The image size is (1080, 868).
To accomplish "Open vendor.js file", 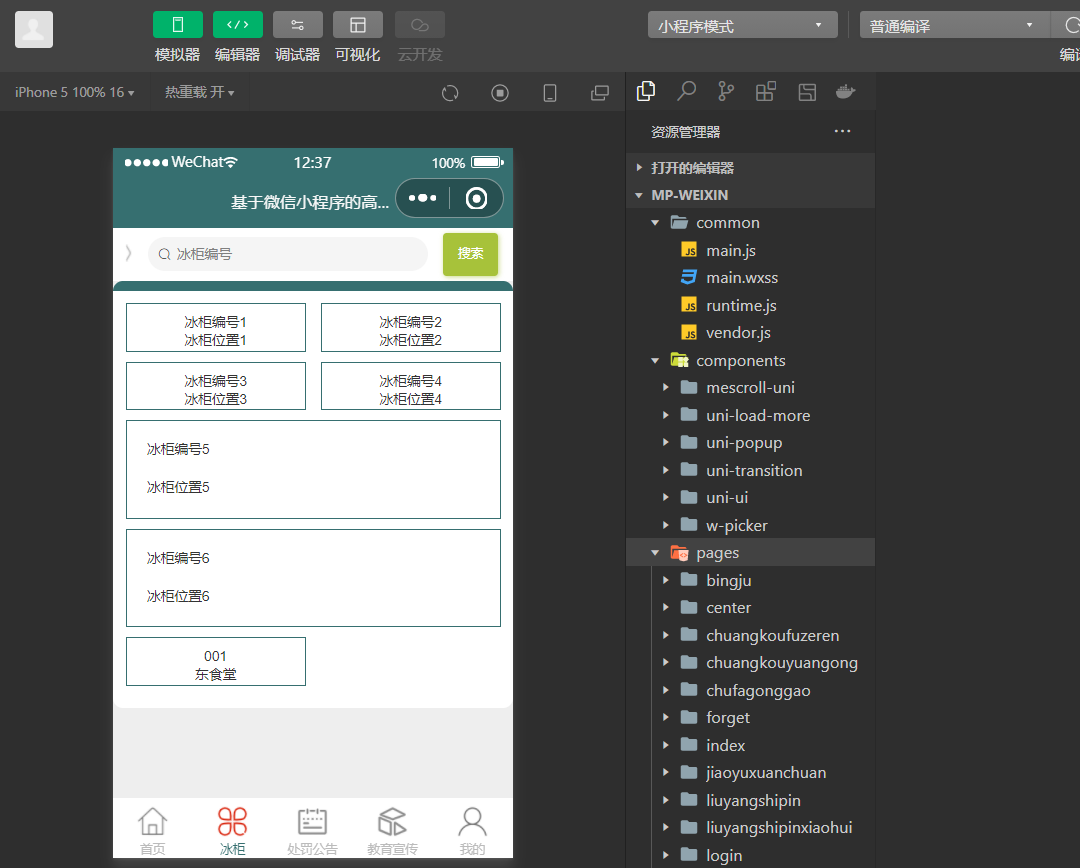I will point(751,333).
